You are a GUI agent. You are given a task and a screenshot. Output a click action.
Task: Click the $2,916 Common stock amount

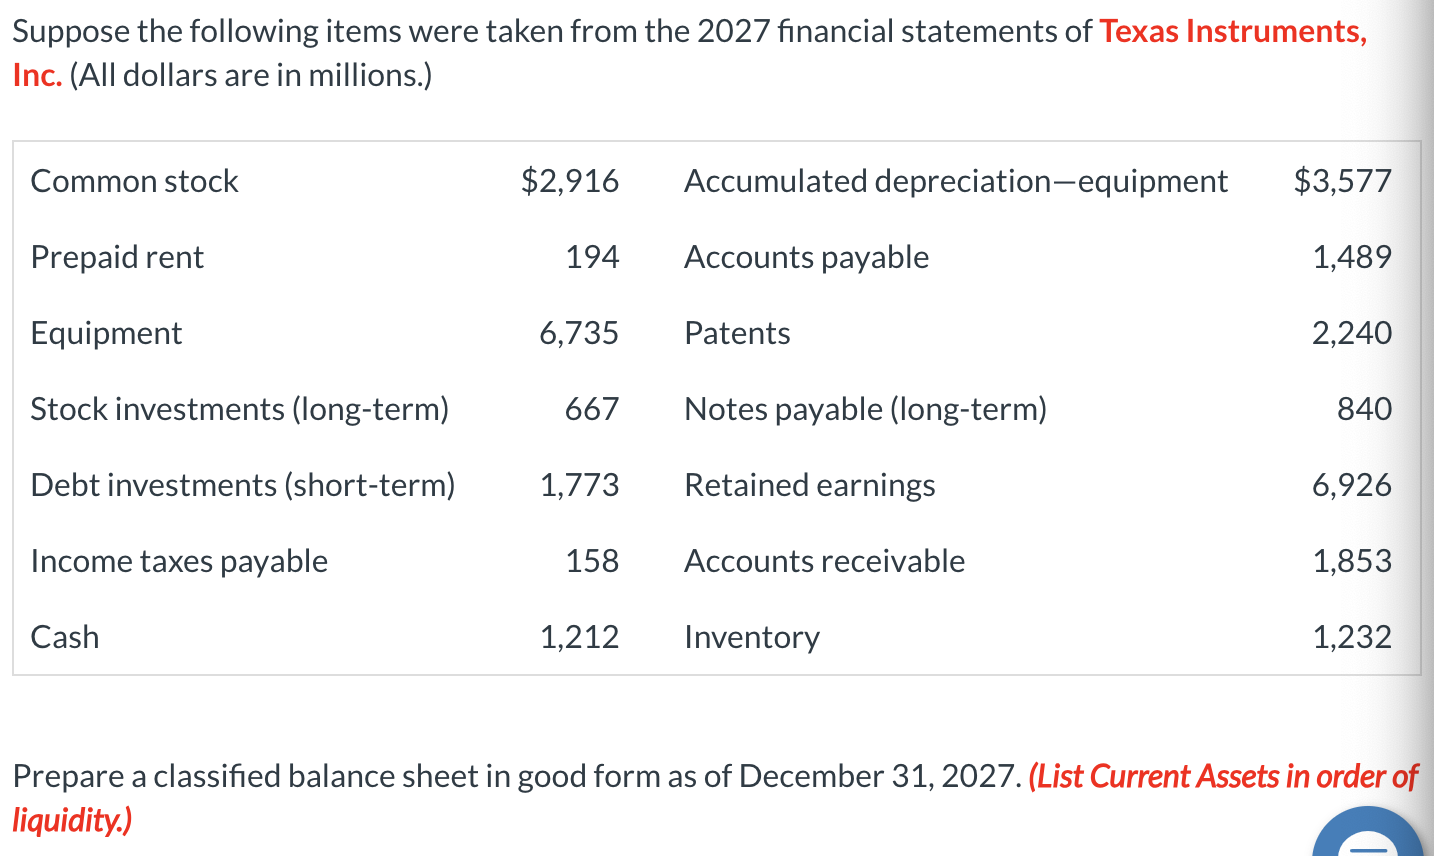569,181
